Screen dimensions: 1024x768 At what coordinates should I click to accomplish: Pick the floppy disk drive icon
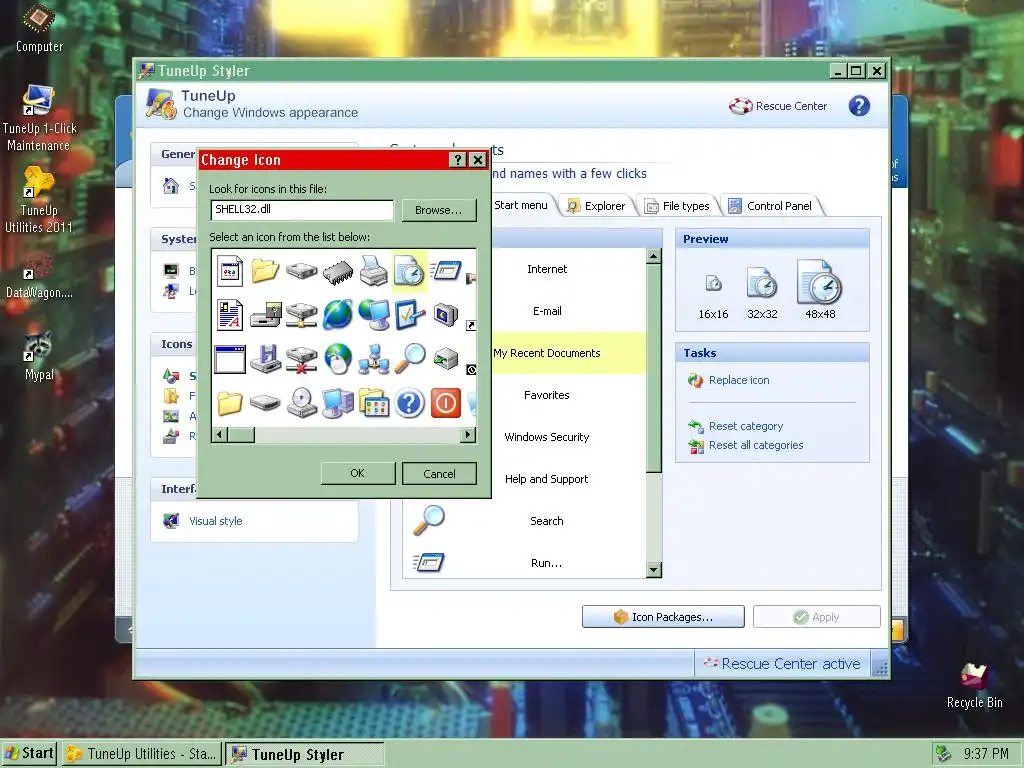266,359
